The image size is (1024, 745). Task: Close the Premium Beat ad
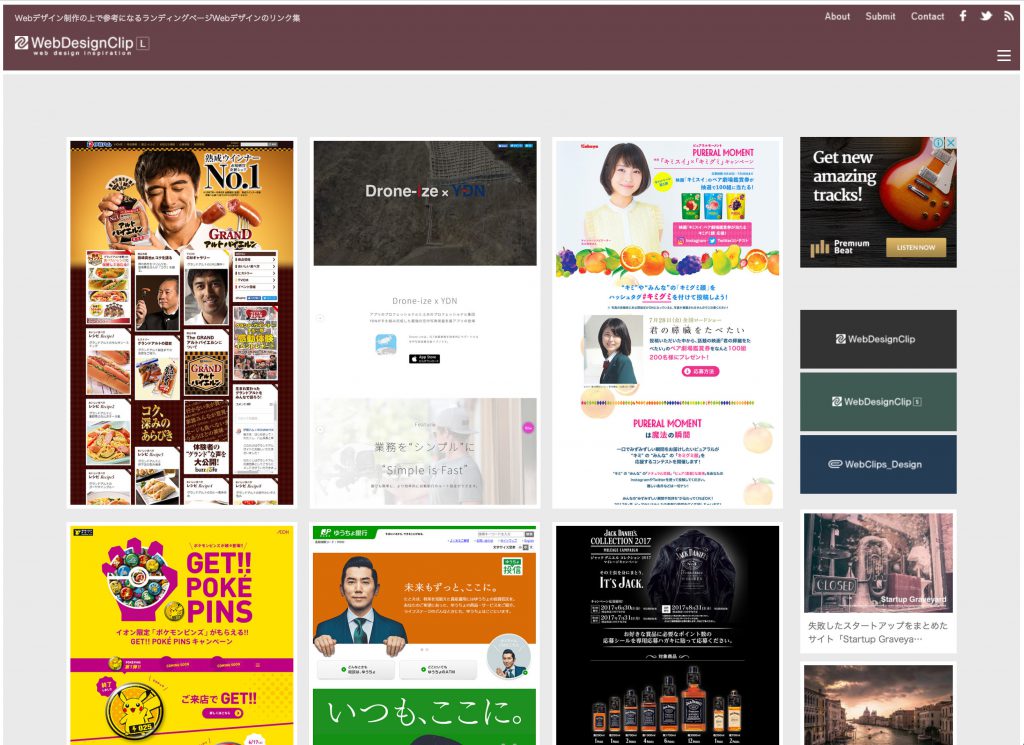click(951, 143)
